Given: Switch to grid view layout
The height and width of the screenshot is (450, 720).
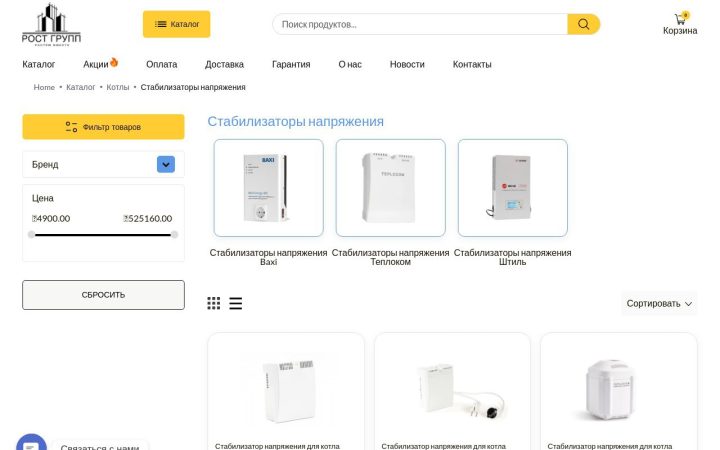Looking at the screenshot, I should pyautogui.click(x=214, y=303).
